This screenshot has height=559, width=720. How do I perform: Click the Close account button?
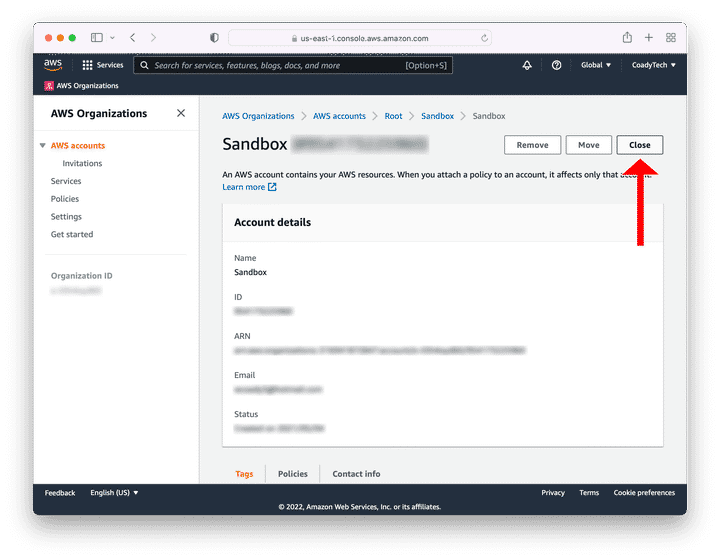click(640, 145)
